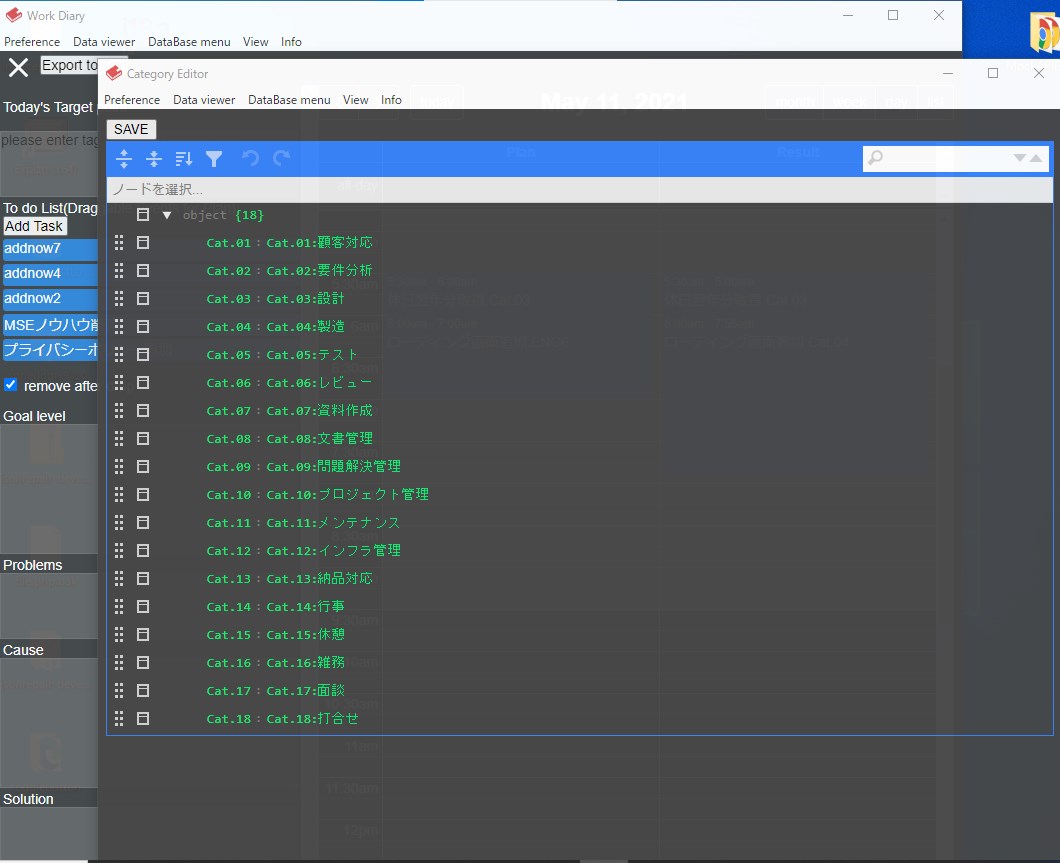1060x863 pixels.
Task: Click the Cat.07 field key
Action: coord(228,411)
